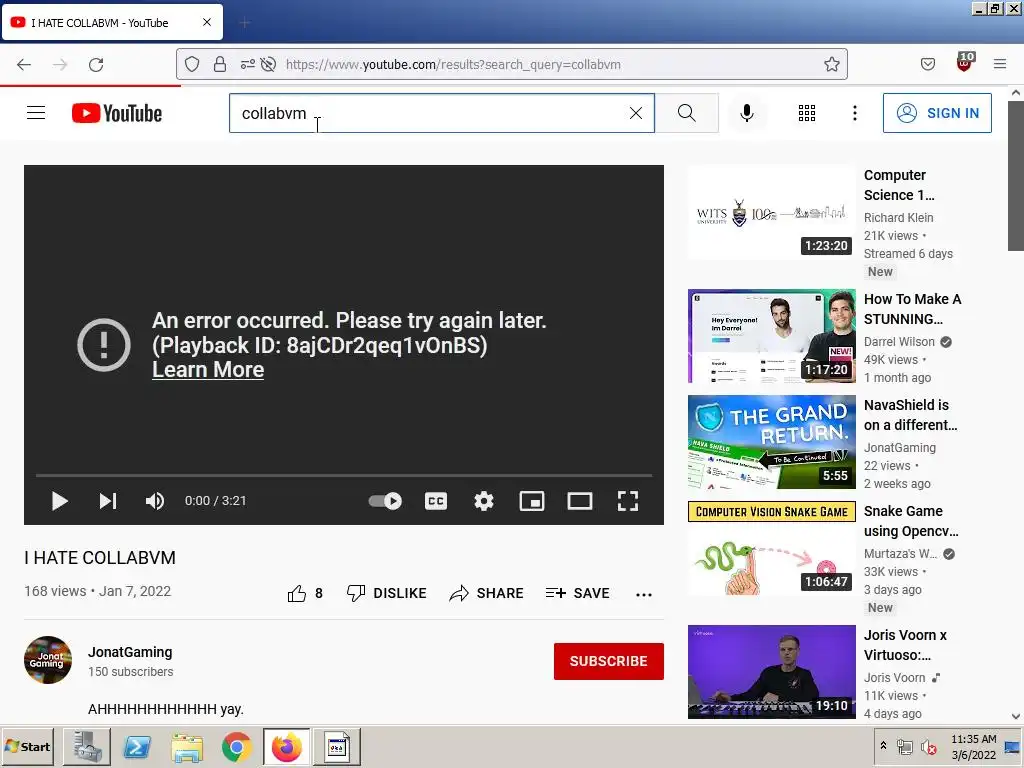Show hidden system tray icons
The image size is (1024, 768).
(x=883, y=746)
